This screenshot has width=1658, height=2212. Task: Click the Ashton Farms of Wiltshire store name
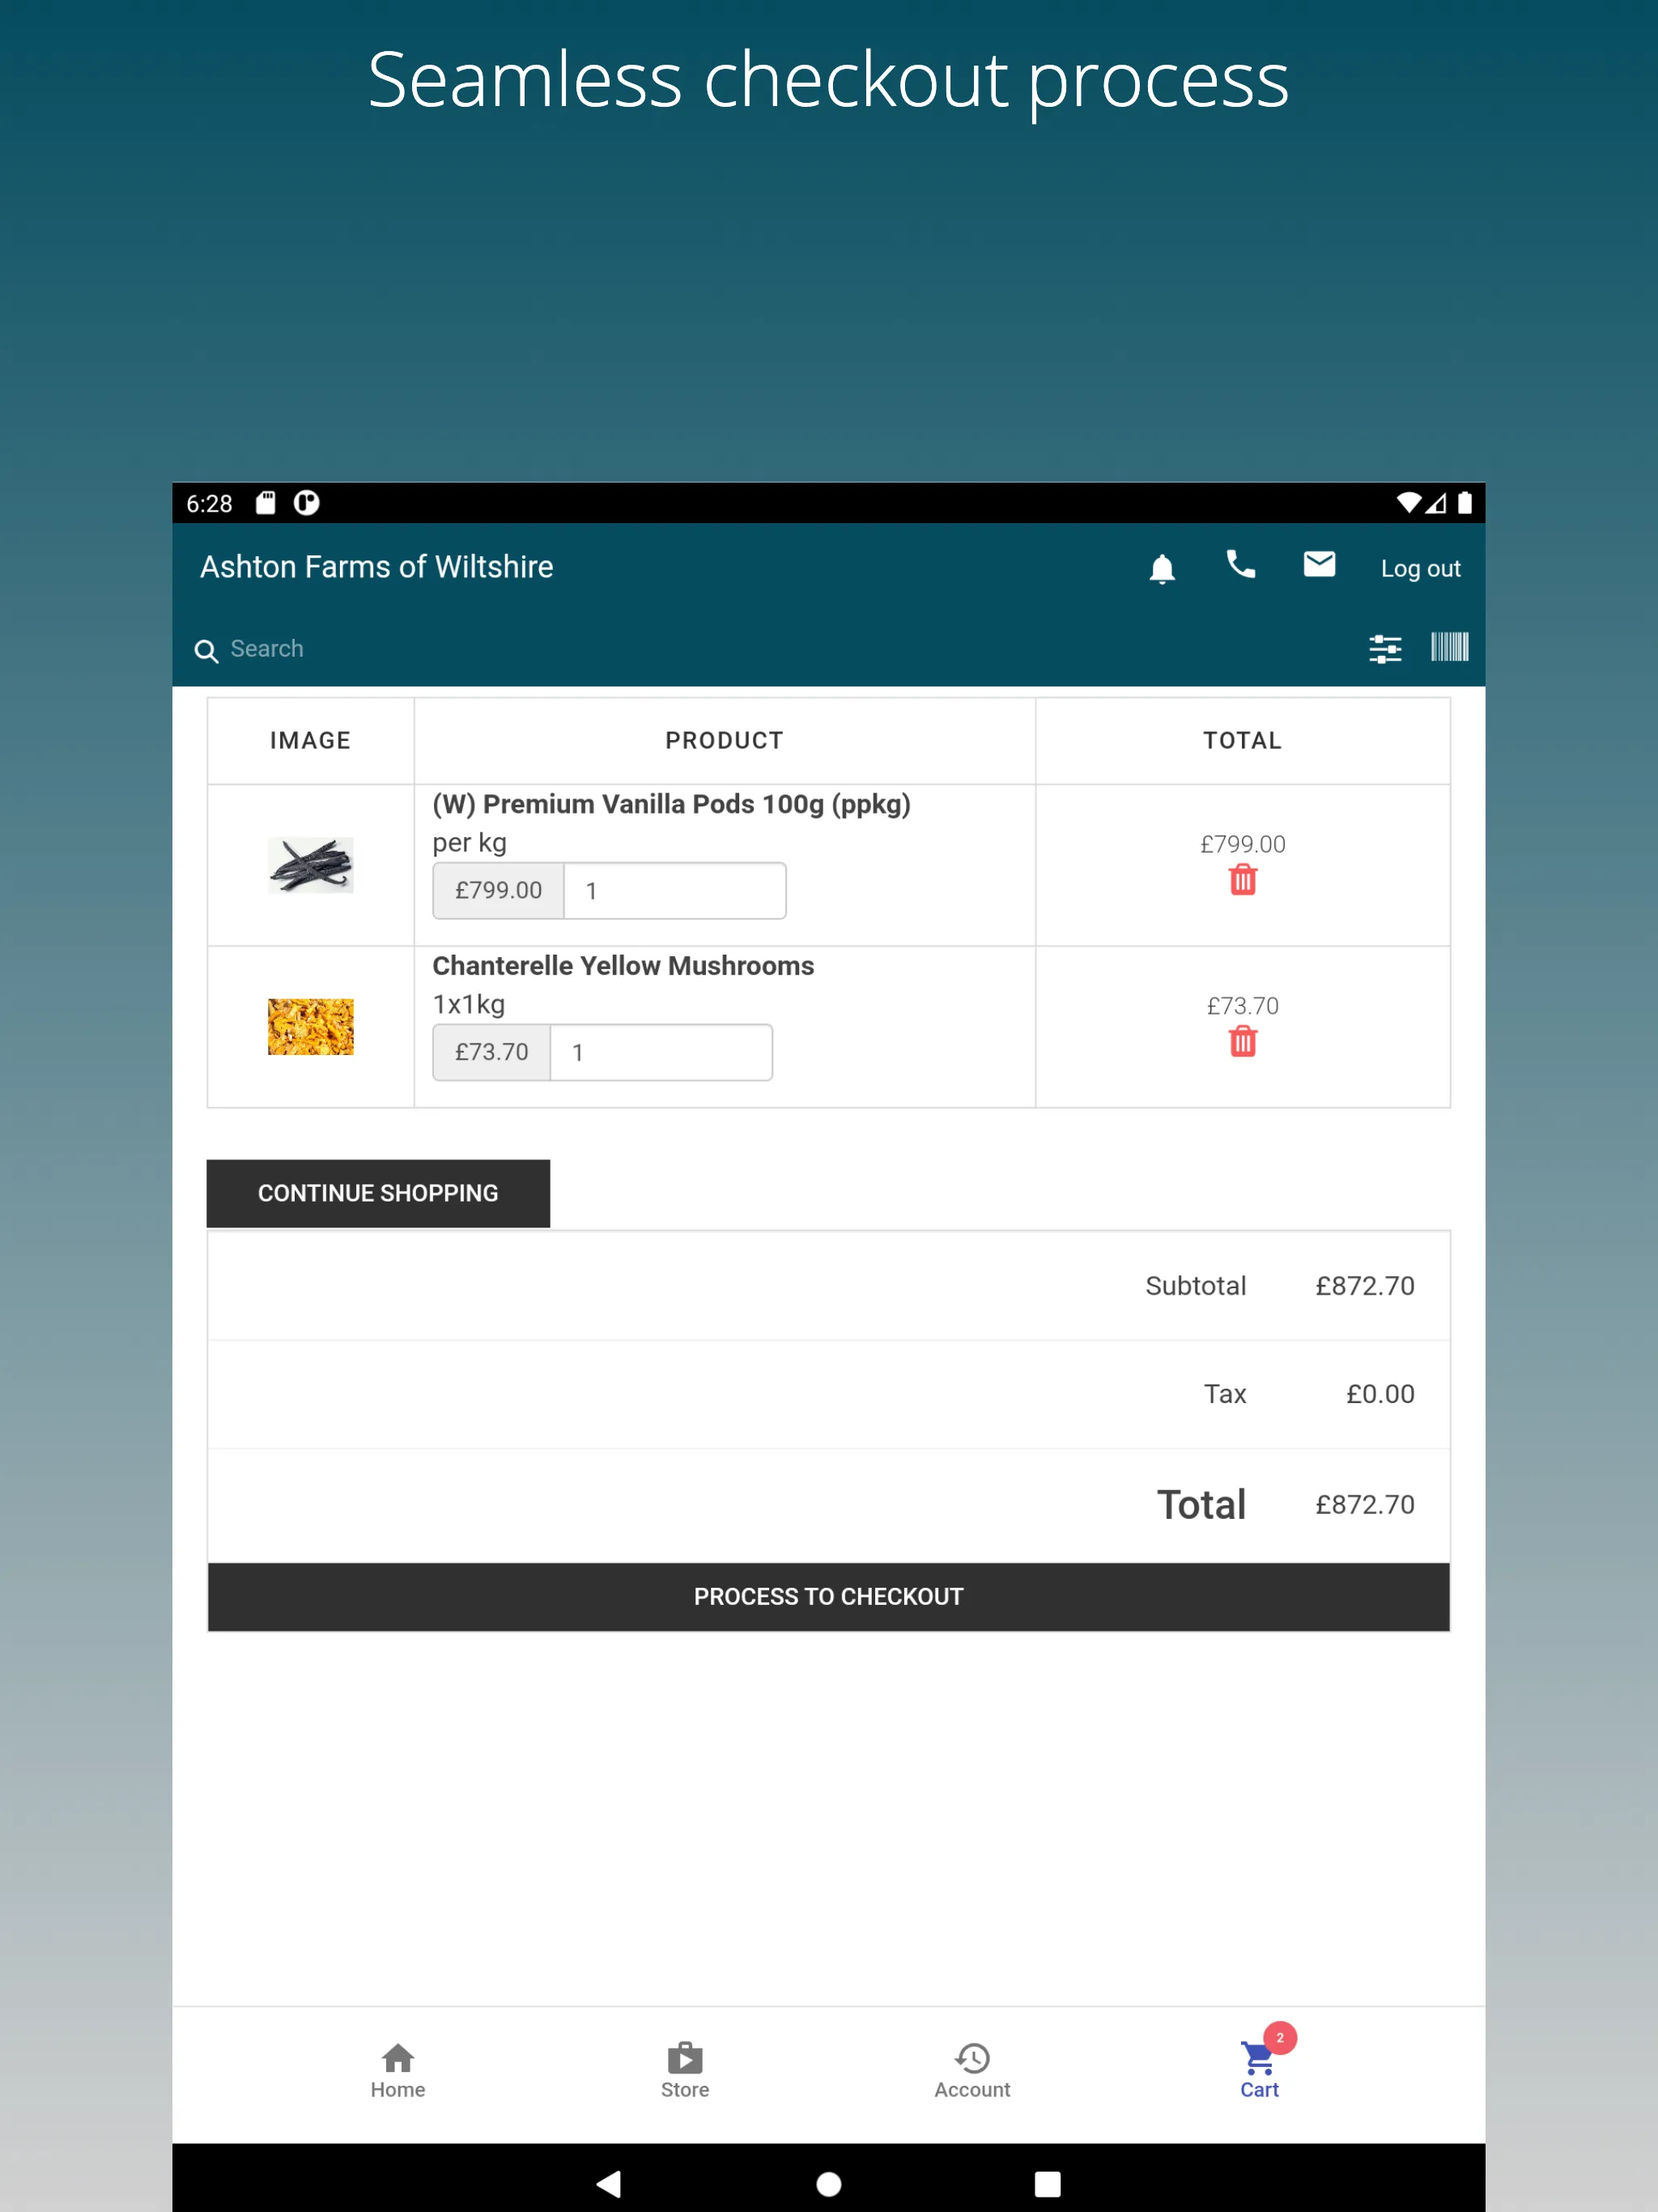378,566
